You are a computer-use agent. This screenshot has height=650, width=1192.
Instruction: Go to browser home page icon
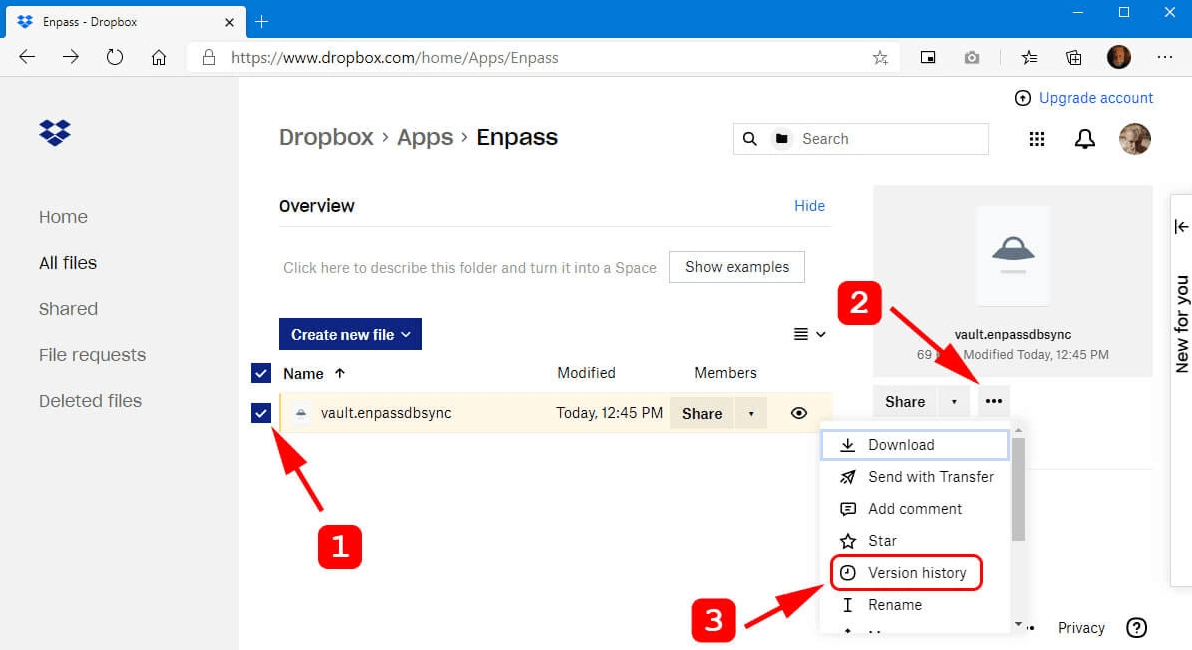click(159, 58)
